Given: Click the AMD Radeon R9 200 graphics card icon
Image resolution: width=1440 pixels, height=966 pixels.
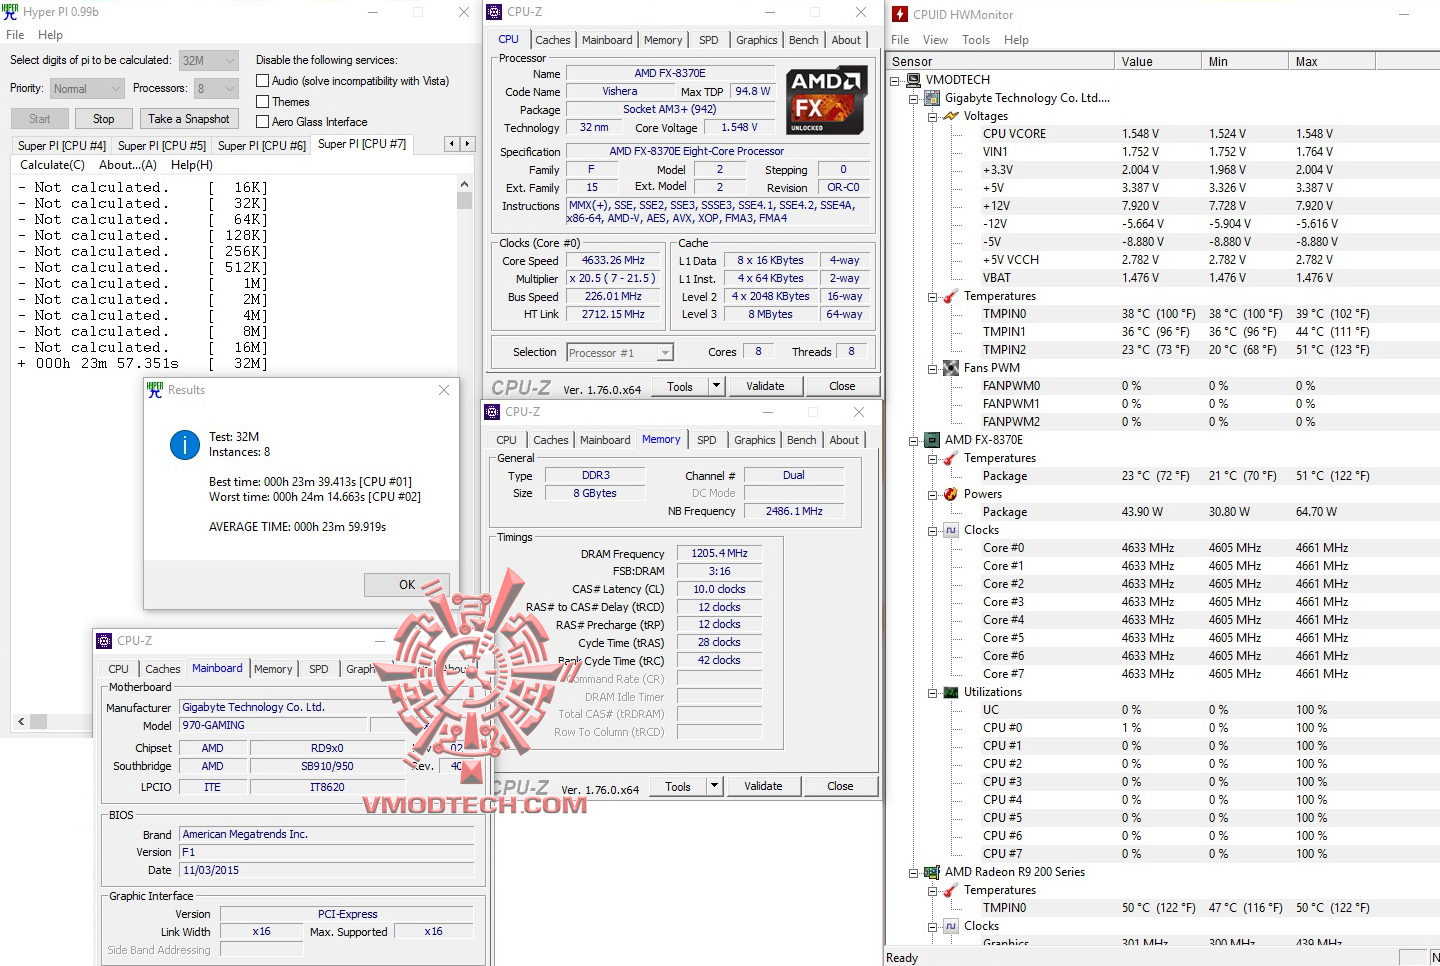Looking at the screenshot, I should click(x=933, y=872).
